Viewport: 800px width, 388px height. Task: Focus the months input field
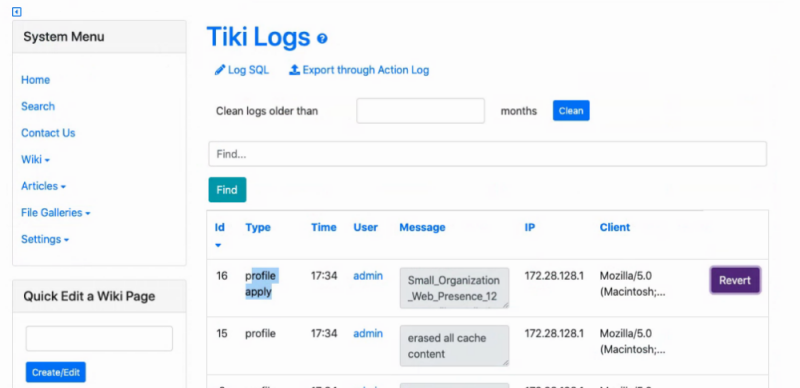(420, 111)
